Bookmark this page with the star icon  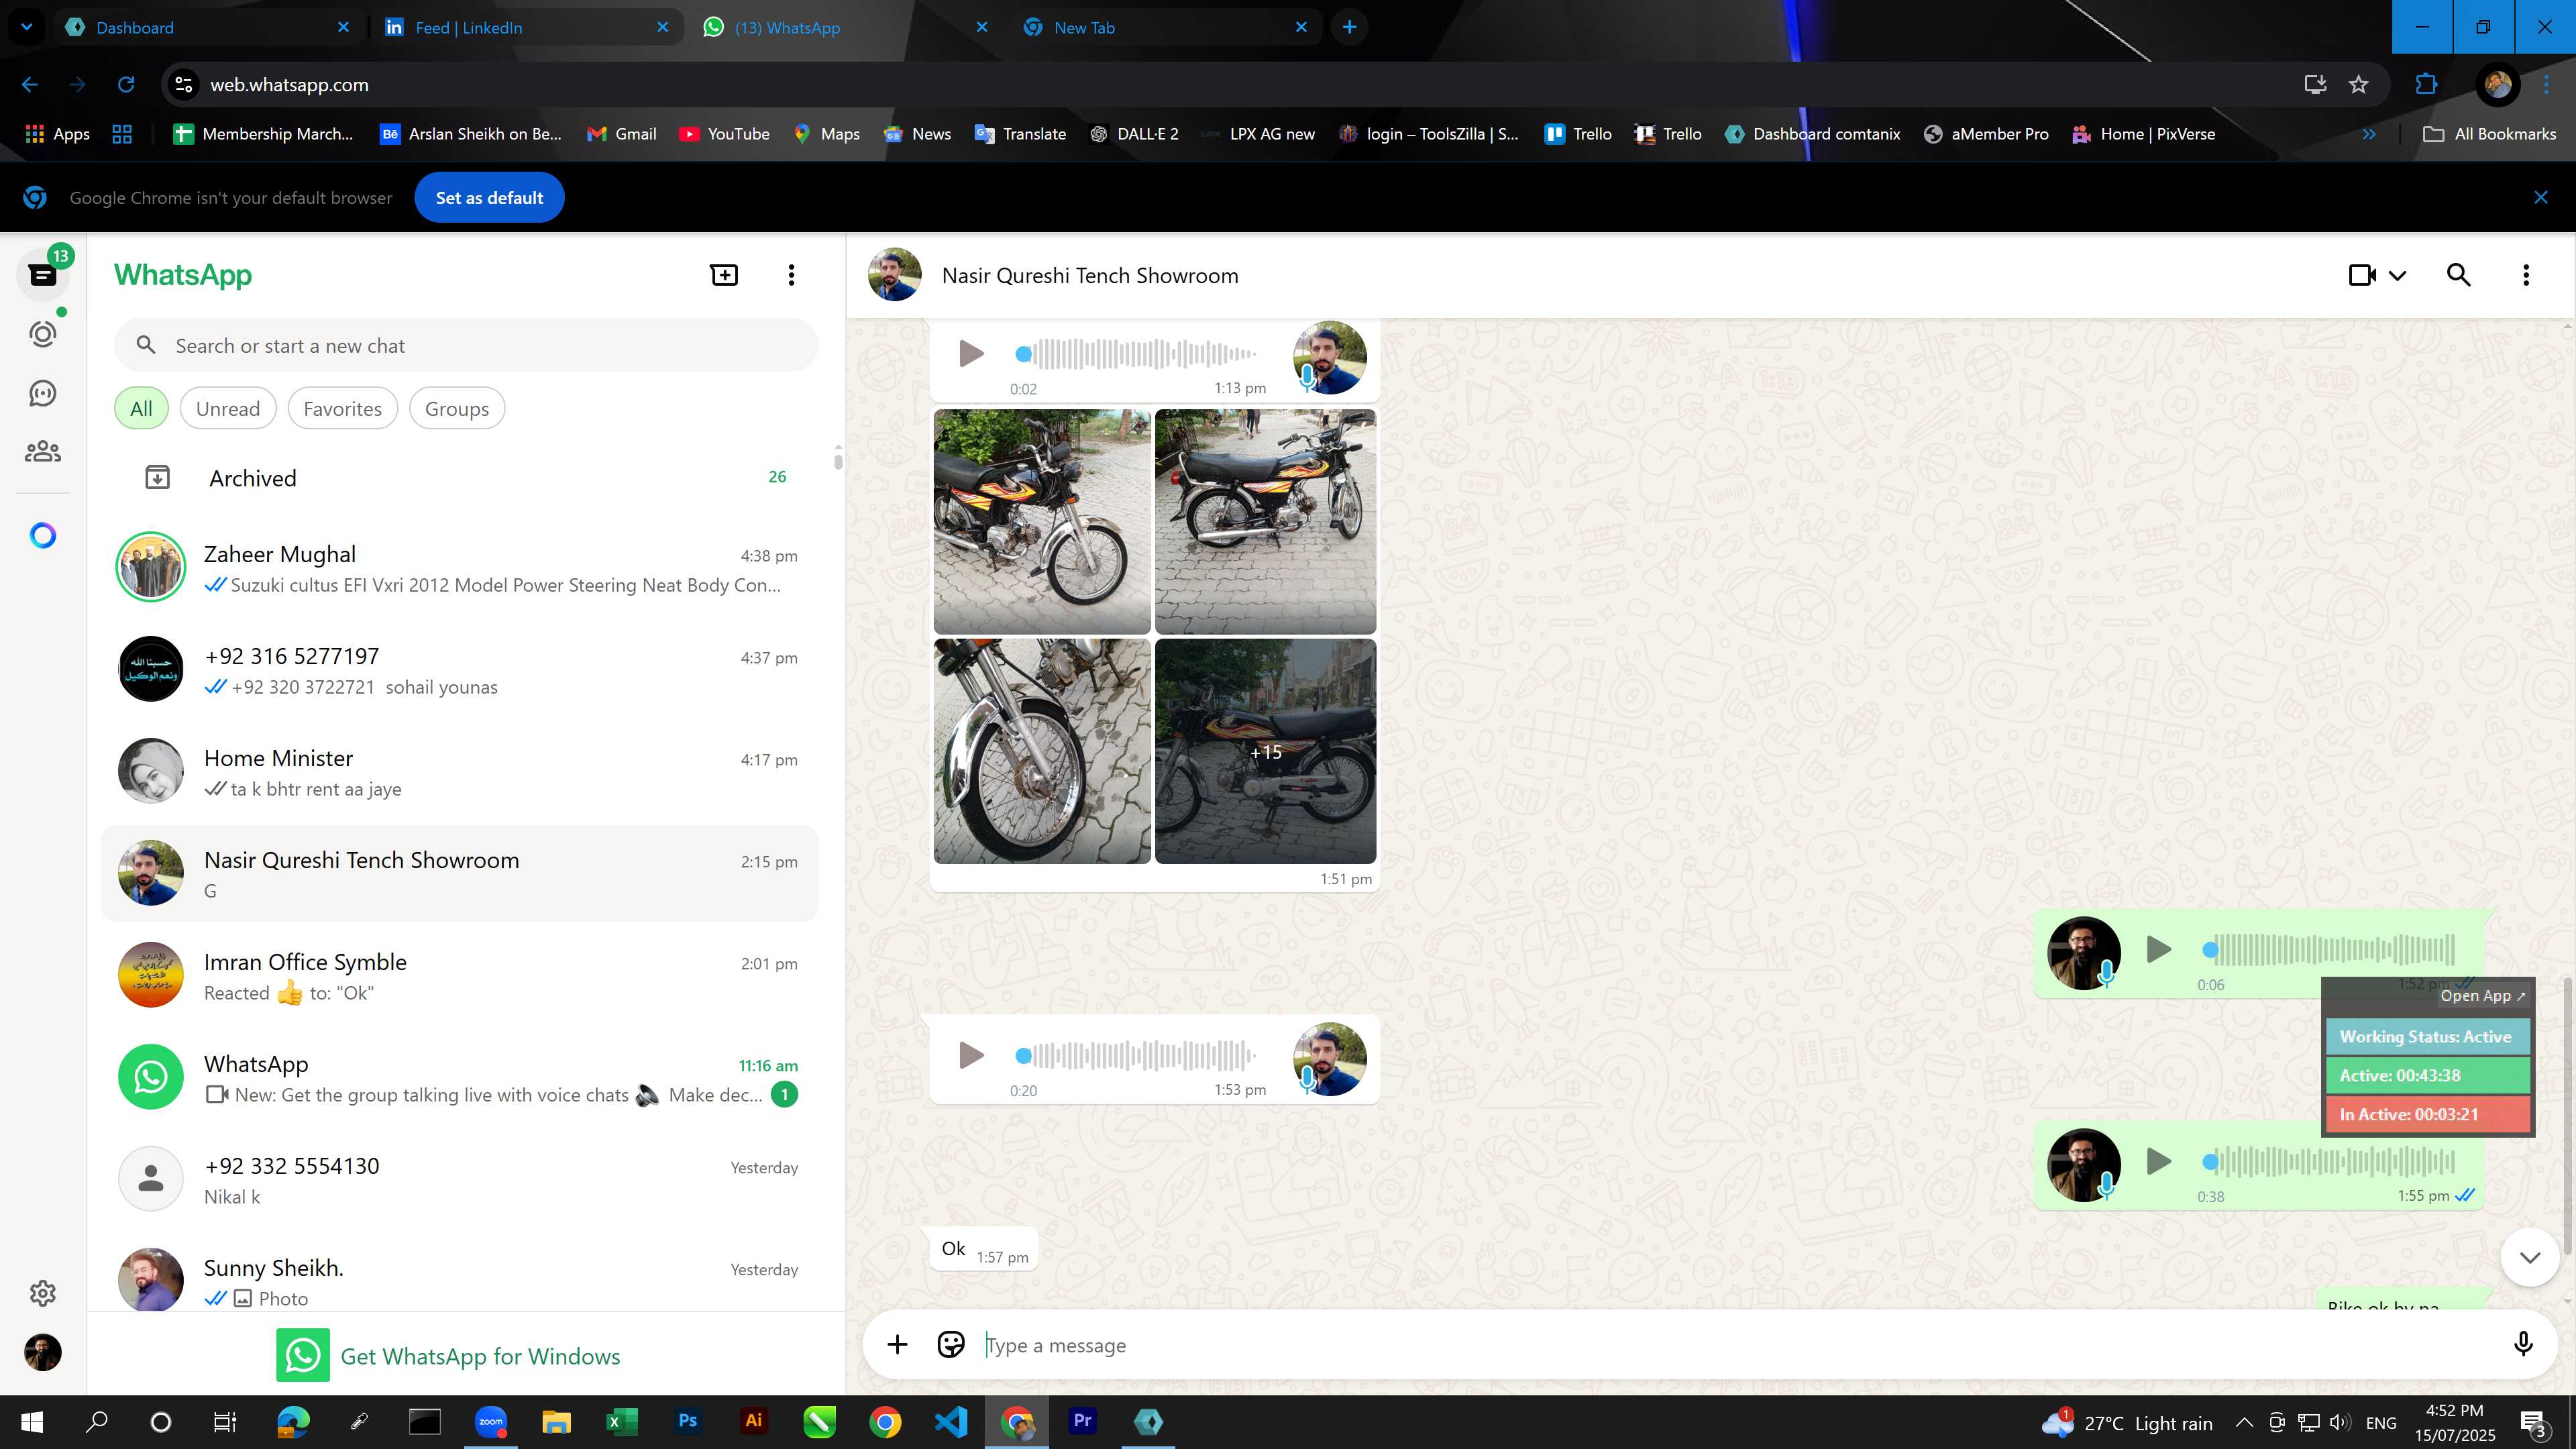click(2359, 85)
